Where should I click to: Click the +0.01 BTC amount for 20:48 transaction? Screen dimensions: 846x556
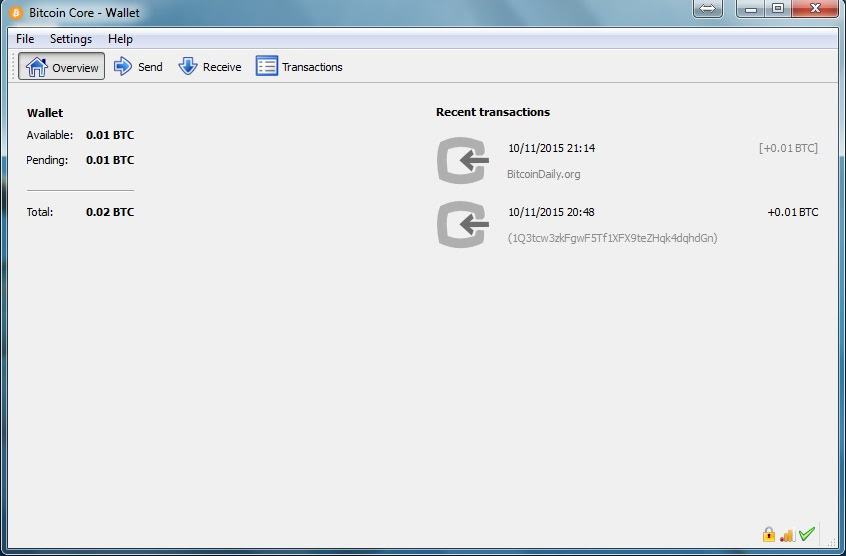793,212
